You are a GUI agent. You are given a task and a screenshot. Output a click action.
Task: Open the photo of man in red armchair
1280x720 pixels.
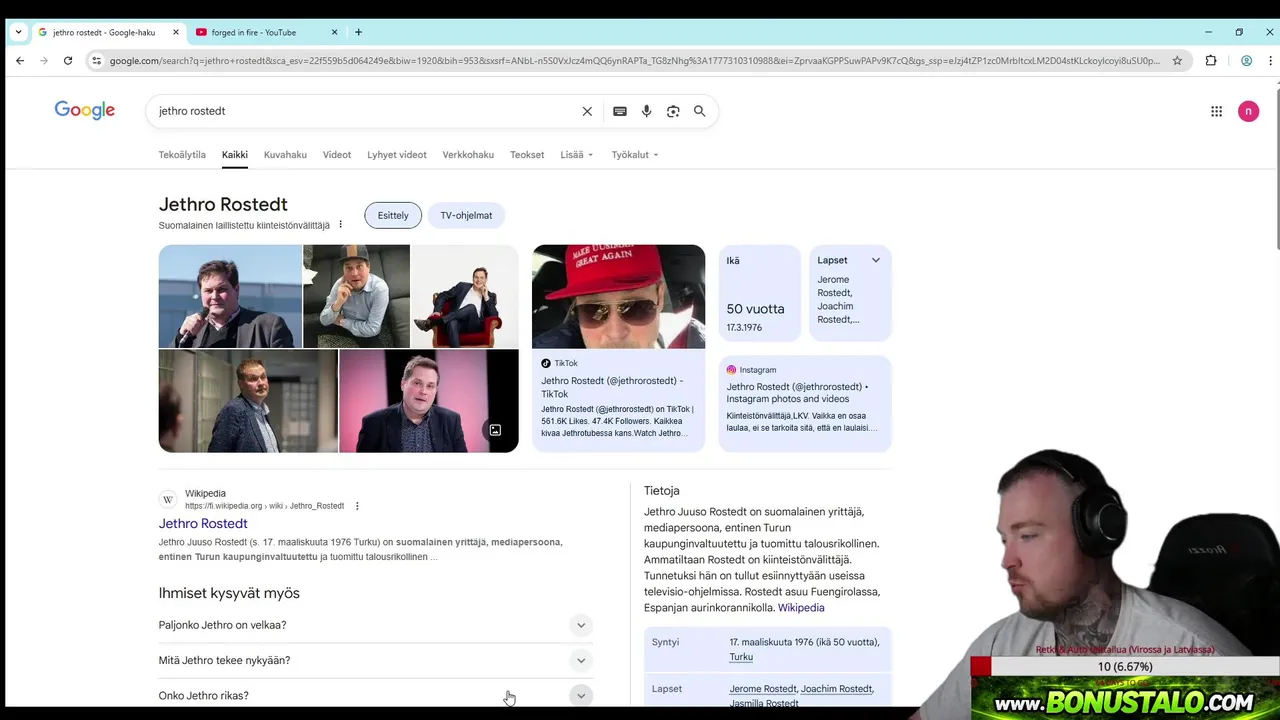pyautogui.click(x=465, y=296)
